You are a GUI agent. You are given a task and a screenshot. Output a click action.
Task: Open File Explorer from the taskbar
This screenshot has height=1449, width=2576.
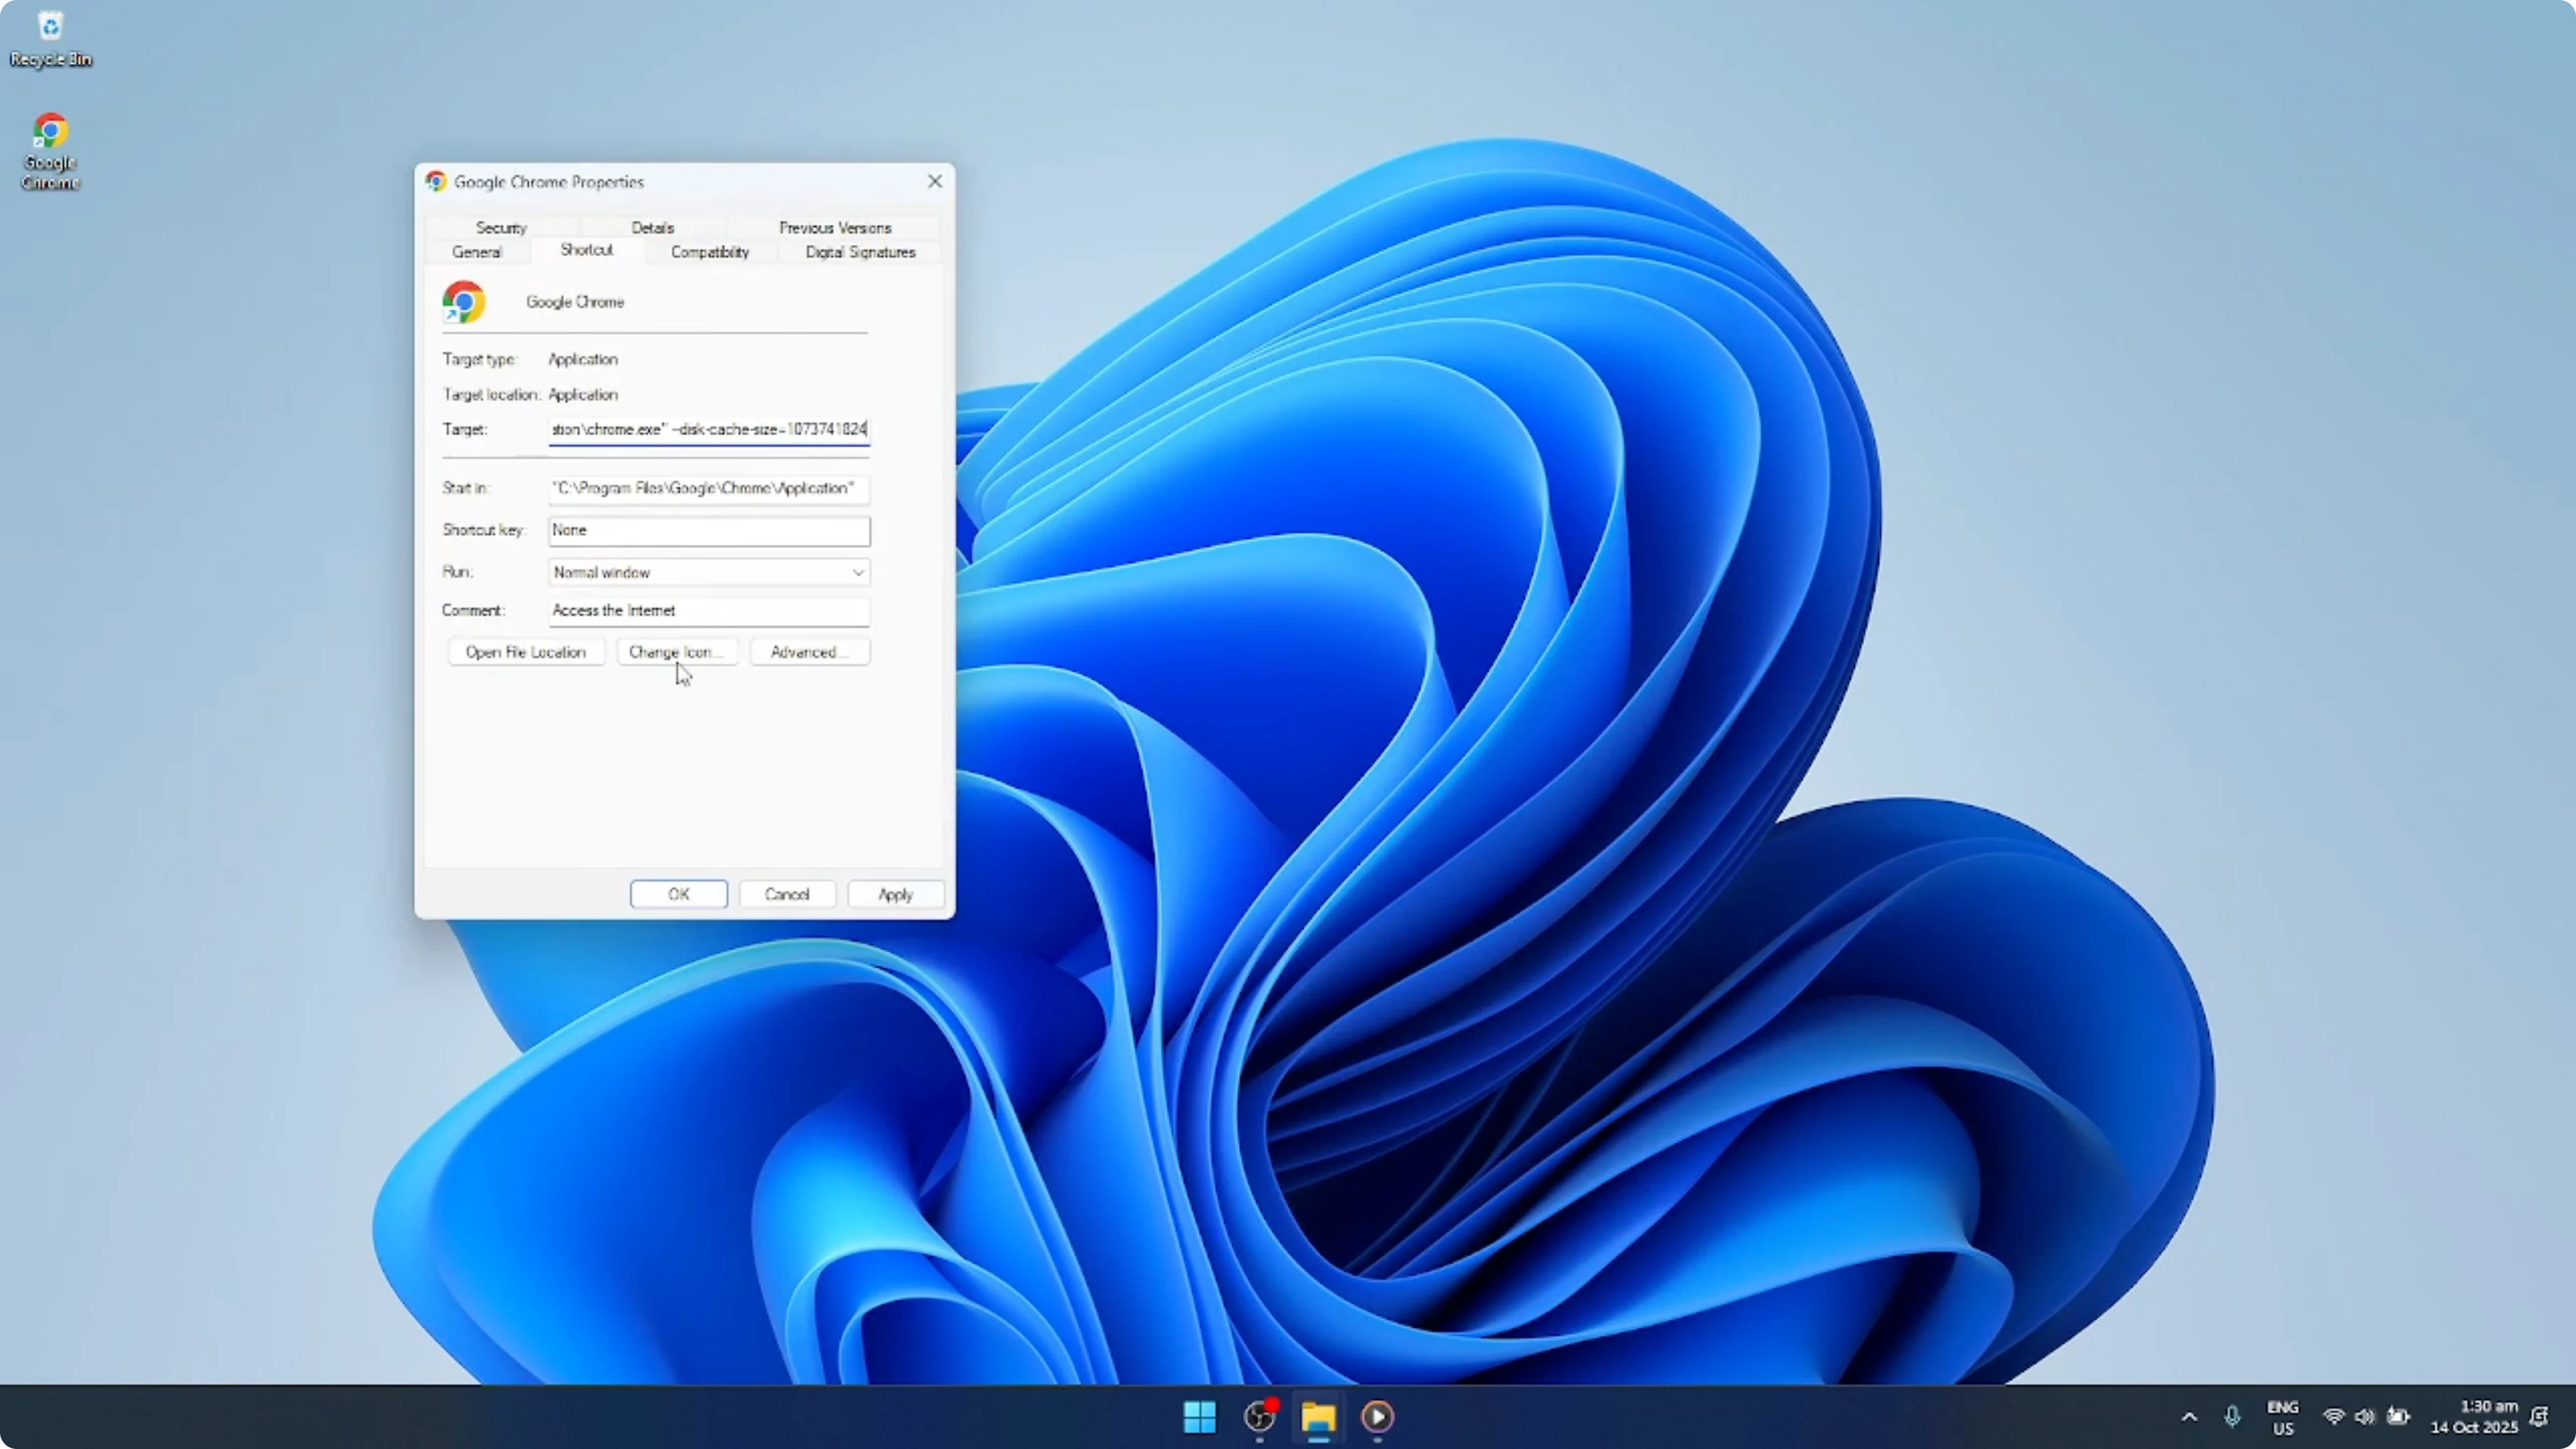coord(1318,1417)
